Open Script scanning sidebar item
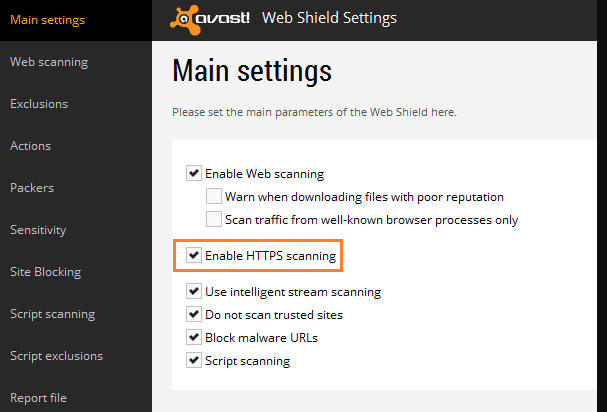 tap(53, 314)
